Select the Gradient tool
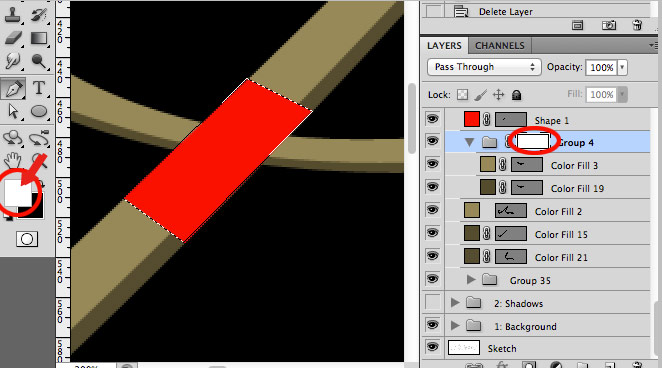This screenshot has height=368, width=662. click(x=39, y=38)
